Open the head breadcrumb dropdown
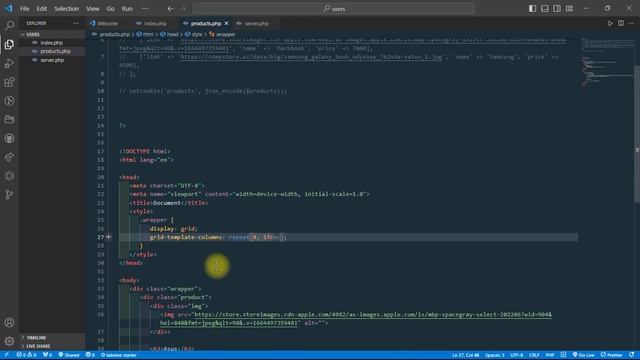The width and height of the screenshot is (640, 360). pyautogui.click(x=169, y=34)
